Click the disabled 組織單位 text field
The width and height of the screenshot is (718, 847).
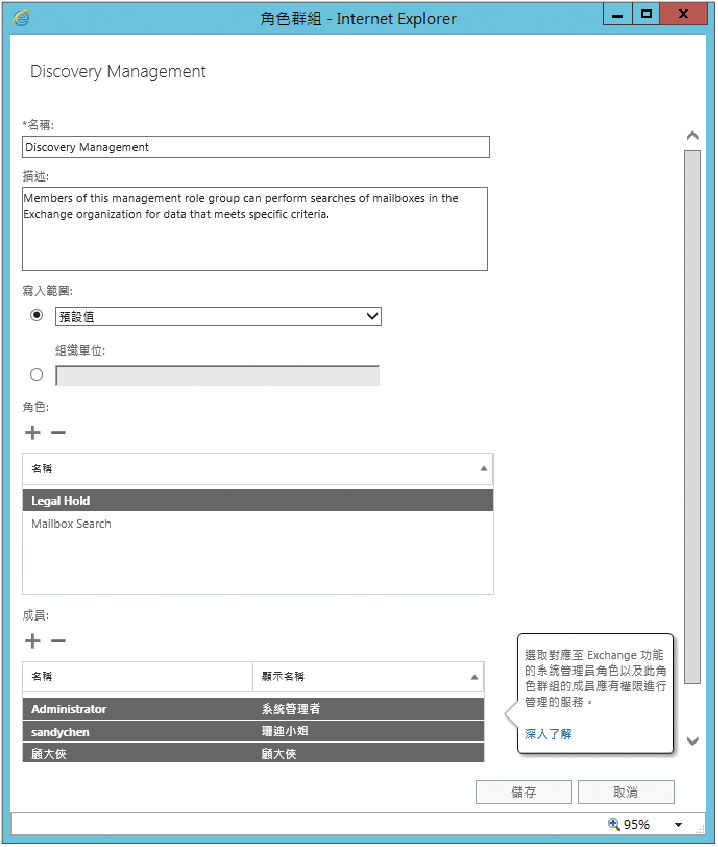[x=218, y=375]
